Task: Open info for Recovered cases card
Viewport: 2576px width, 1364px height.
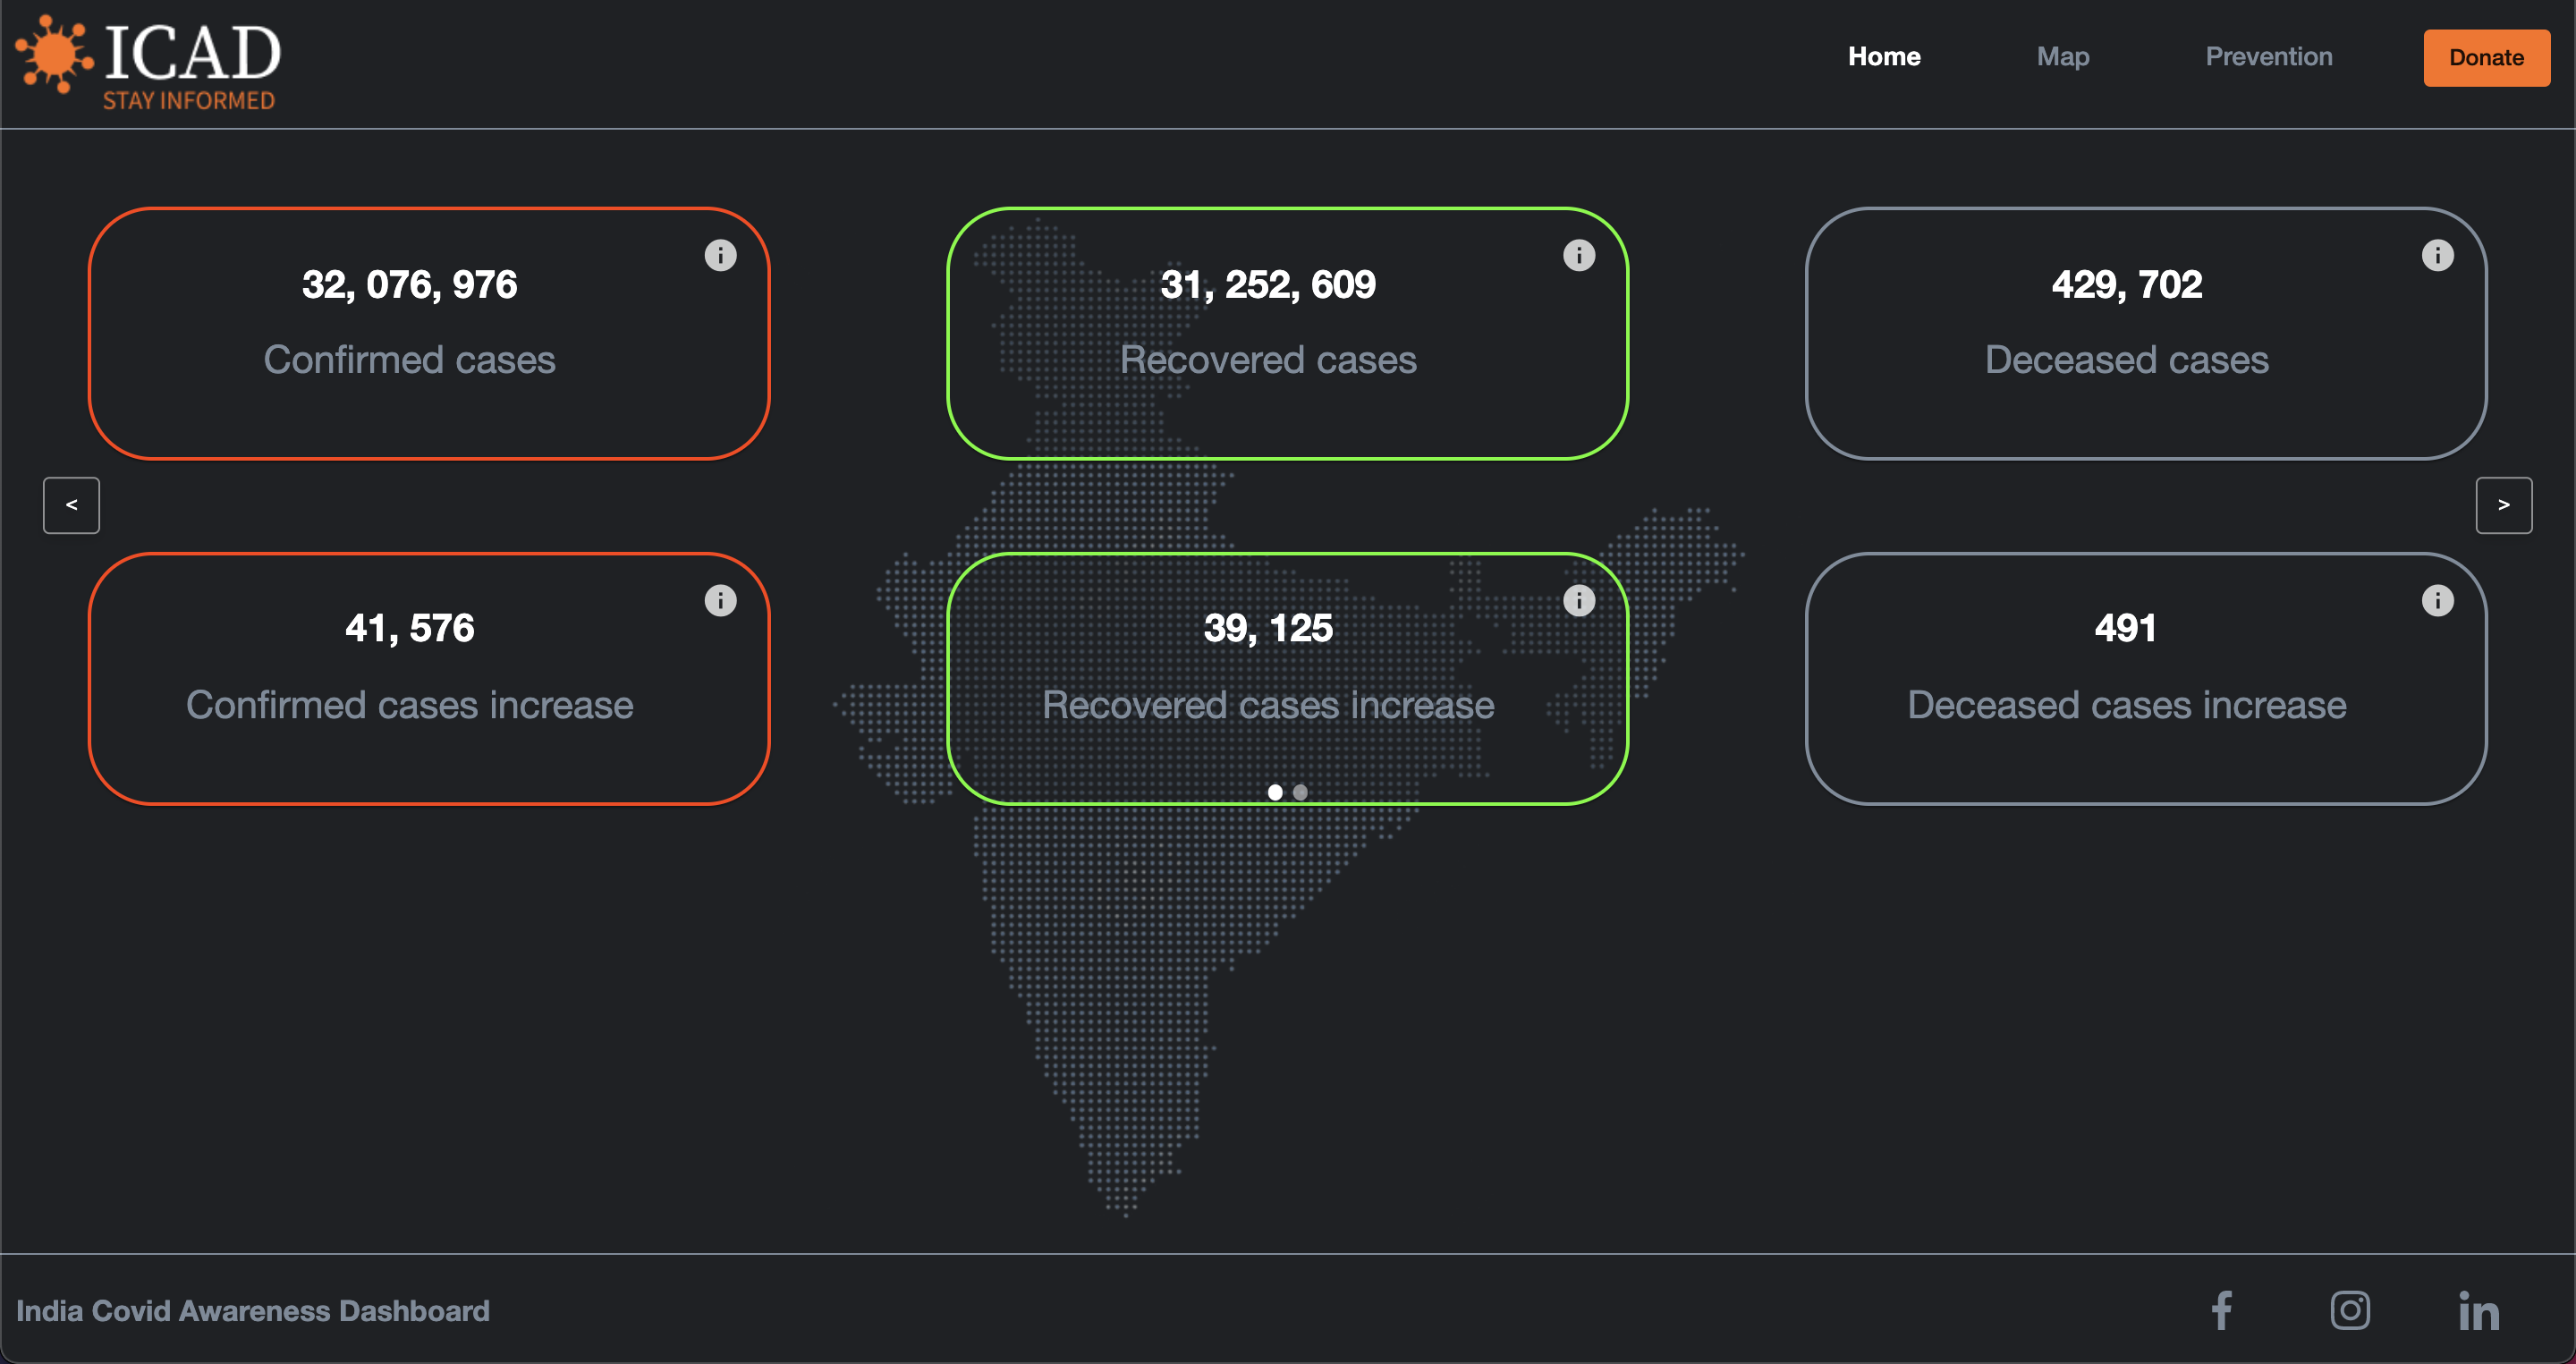Action: tap(1579, 255)
